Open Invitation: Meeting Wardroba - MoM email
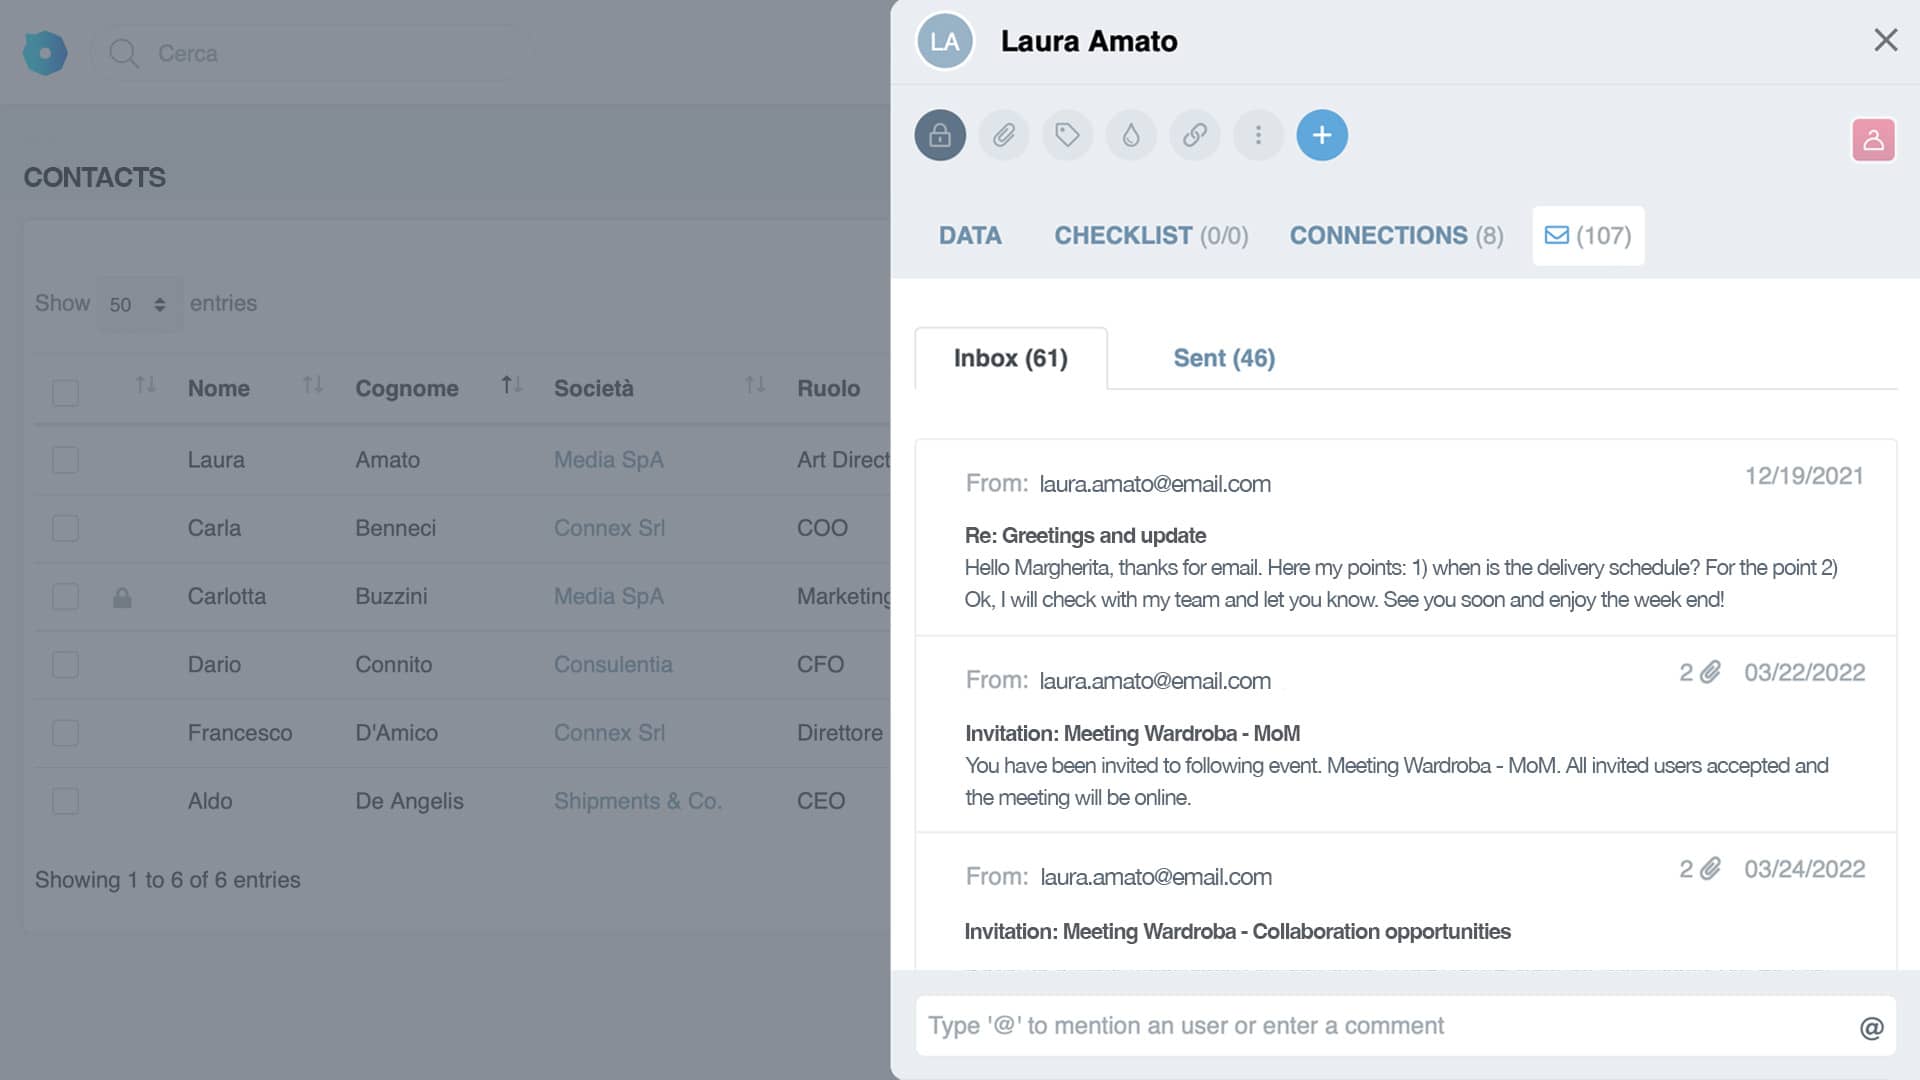This screenshot has height=1080, width=1920. [x=1406, y=734]
